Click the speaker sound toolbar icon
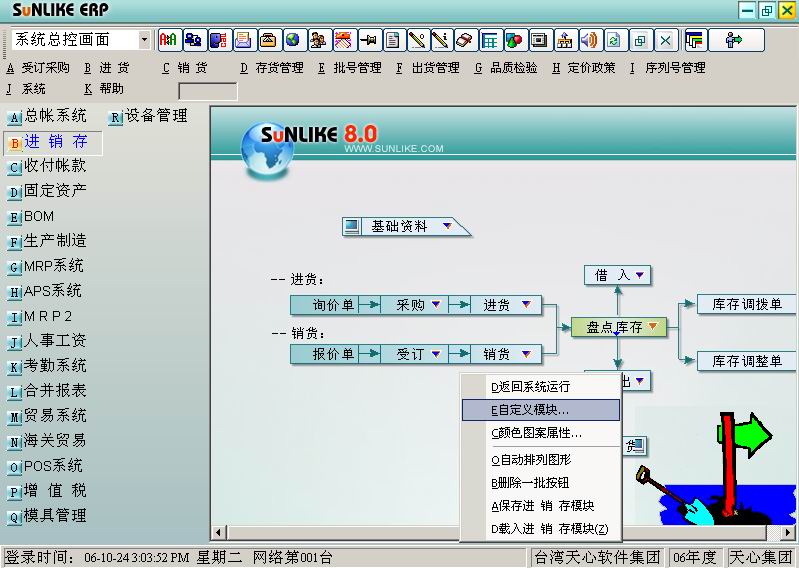799x568 pixels. 590,40
